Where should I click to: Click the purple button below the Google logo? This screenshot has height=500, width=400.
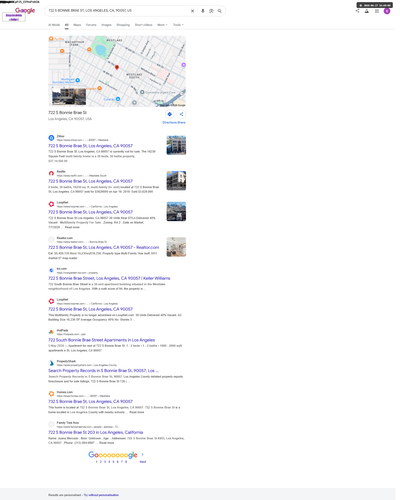coord(14,17)
